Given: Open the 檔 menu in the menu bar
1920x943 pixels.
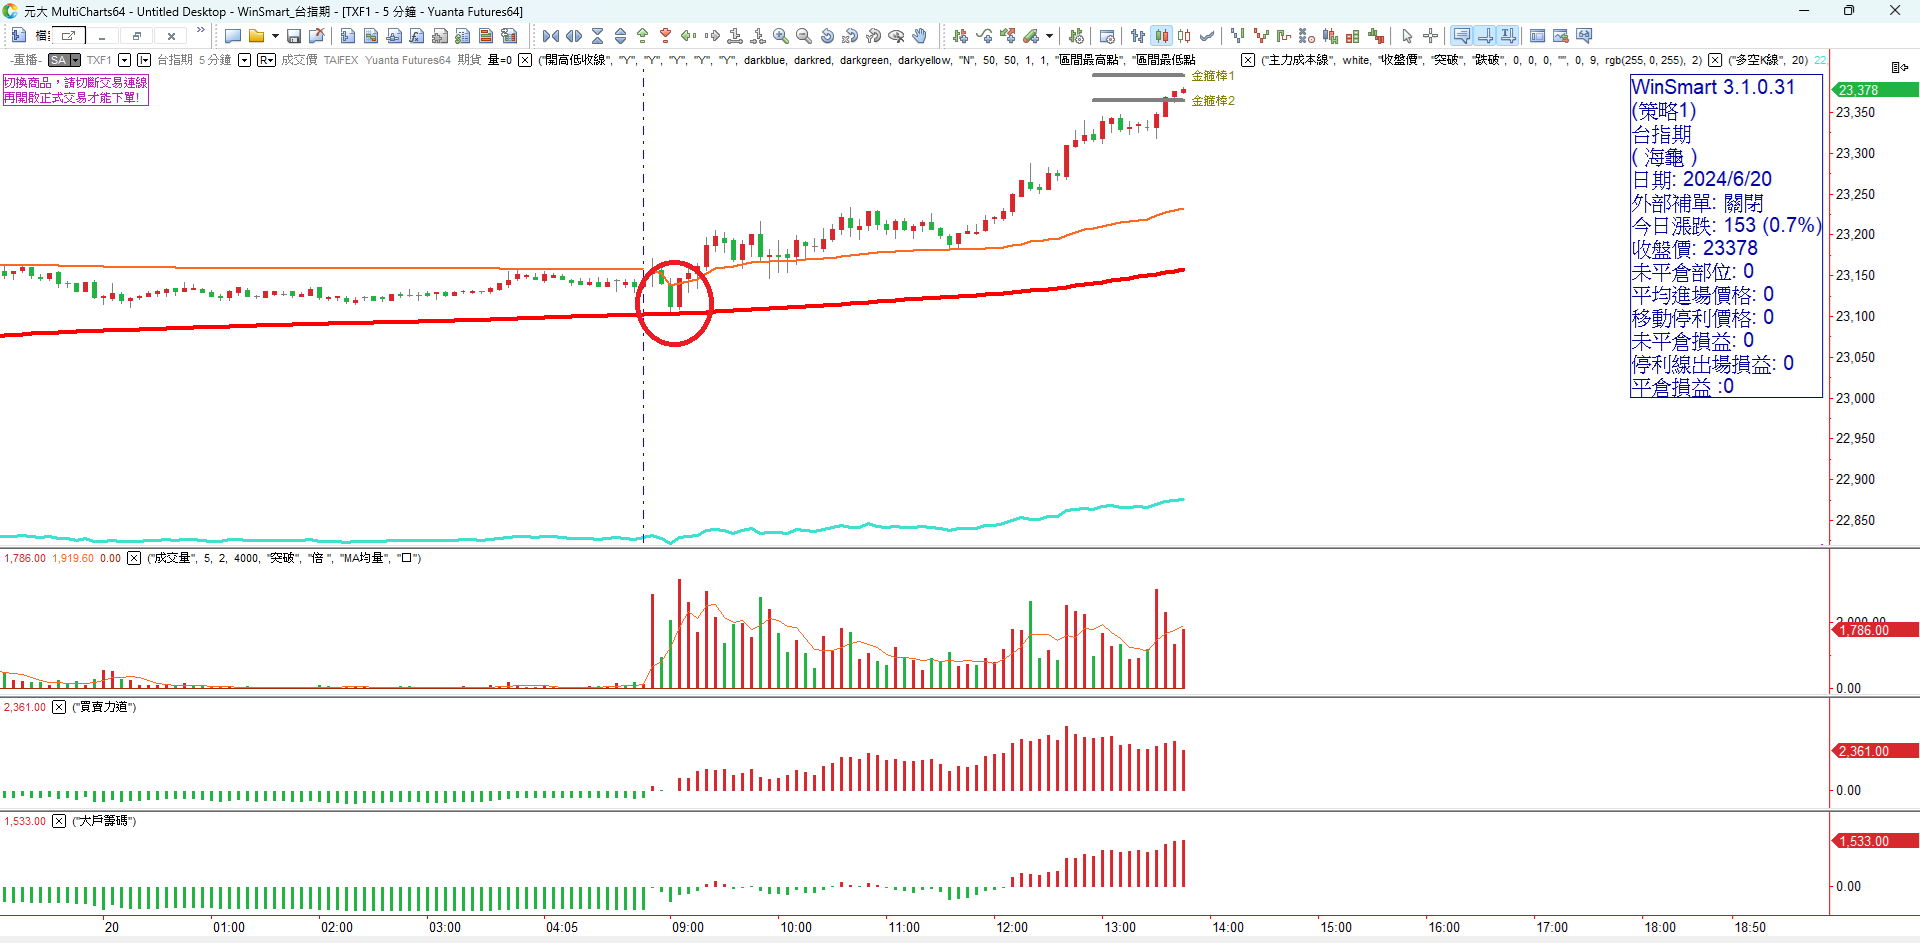Looking at the screenshot, I should [x=43, y=36].
